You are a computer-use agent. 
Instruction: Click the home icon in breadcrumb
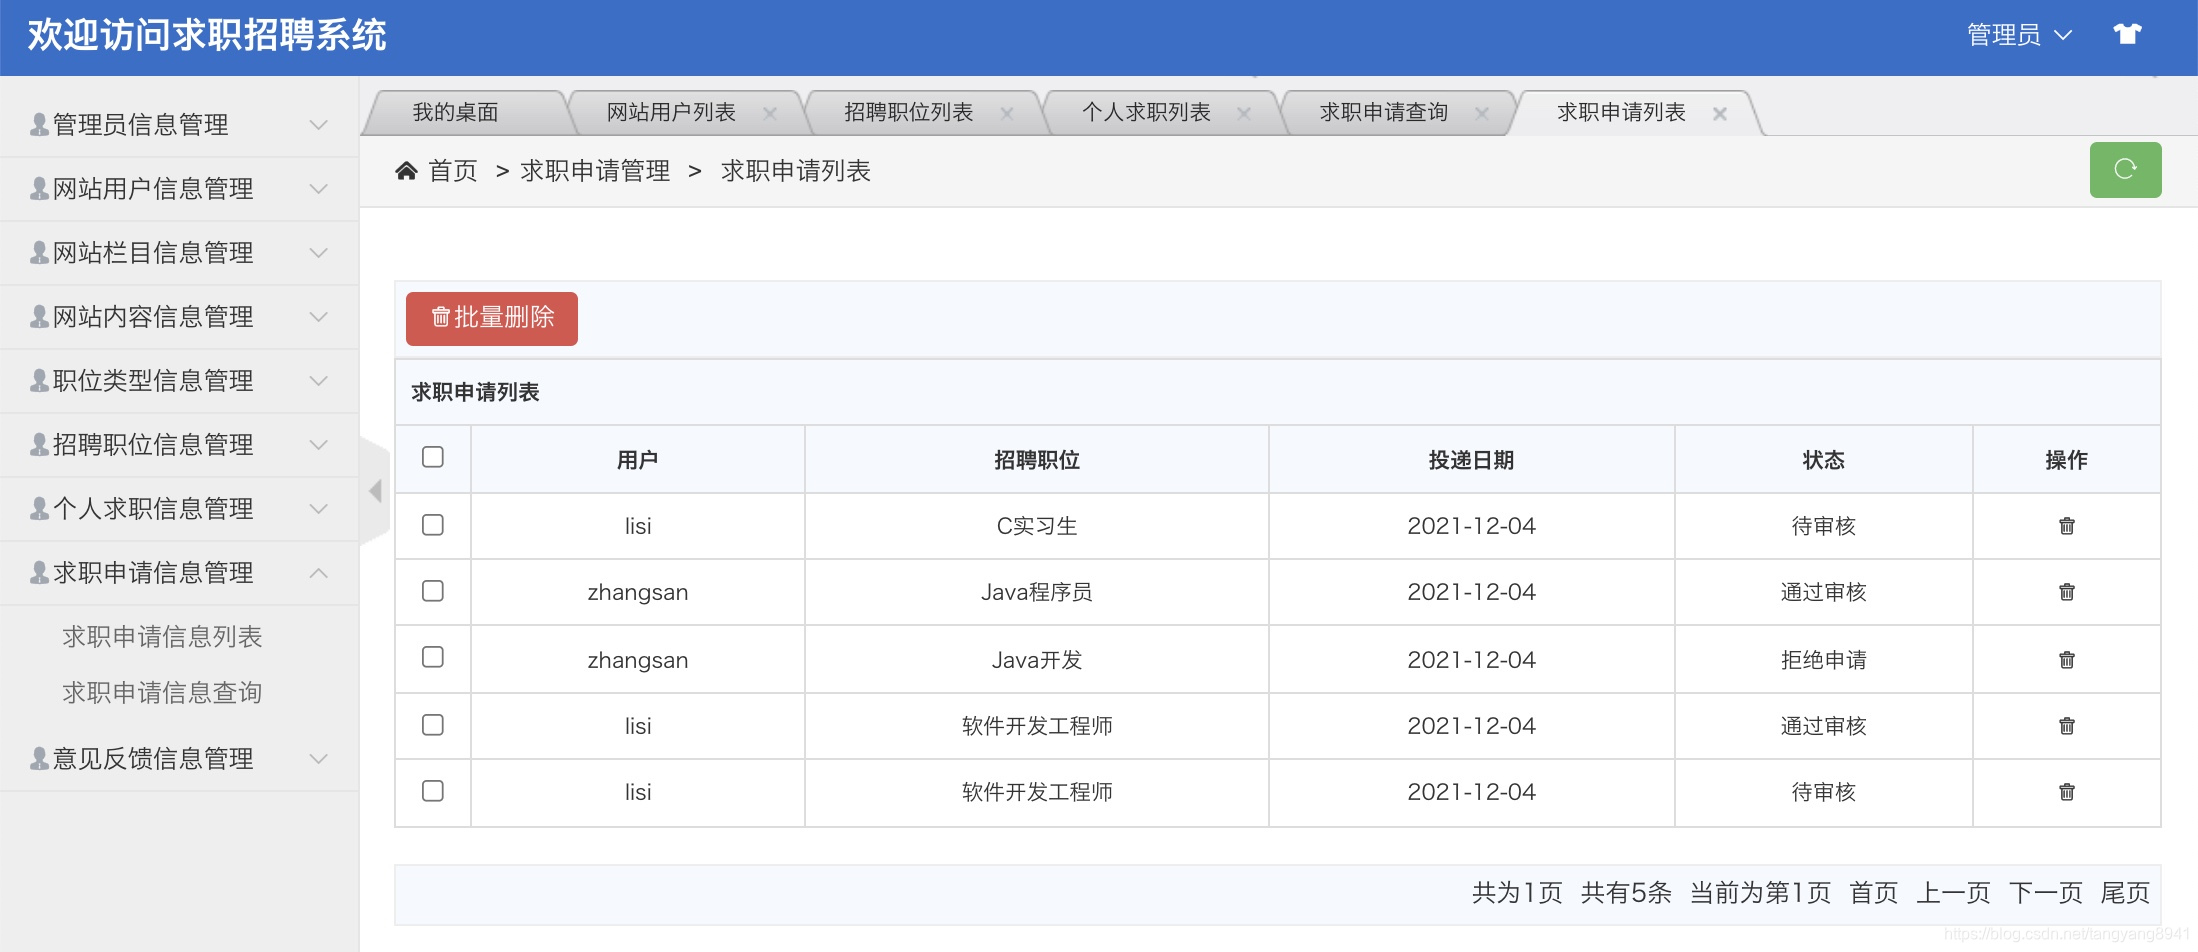[406, 171]
